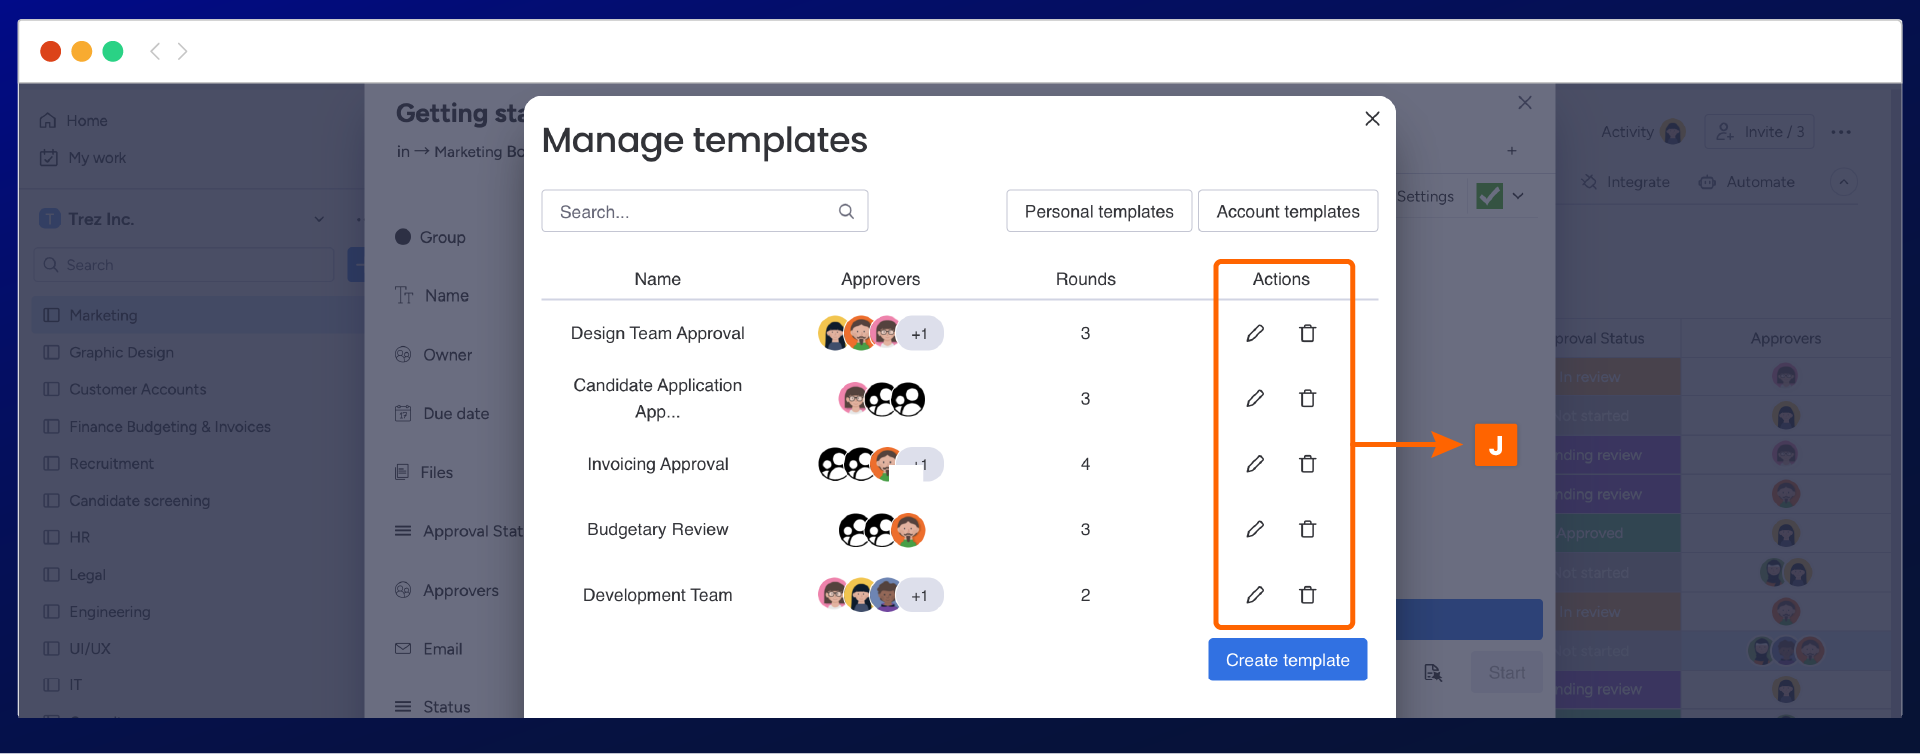Edit the Design Team Approval template
This screenshot has height=754, width=1920.
click(1255, 333)
